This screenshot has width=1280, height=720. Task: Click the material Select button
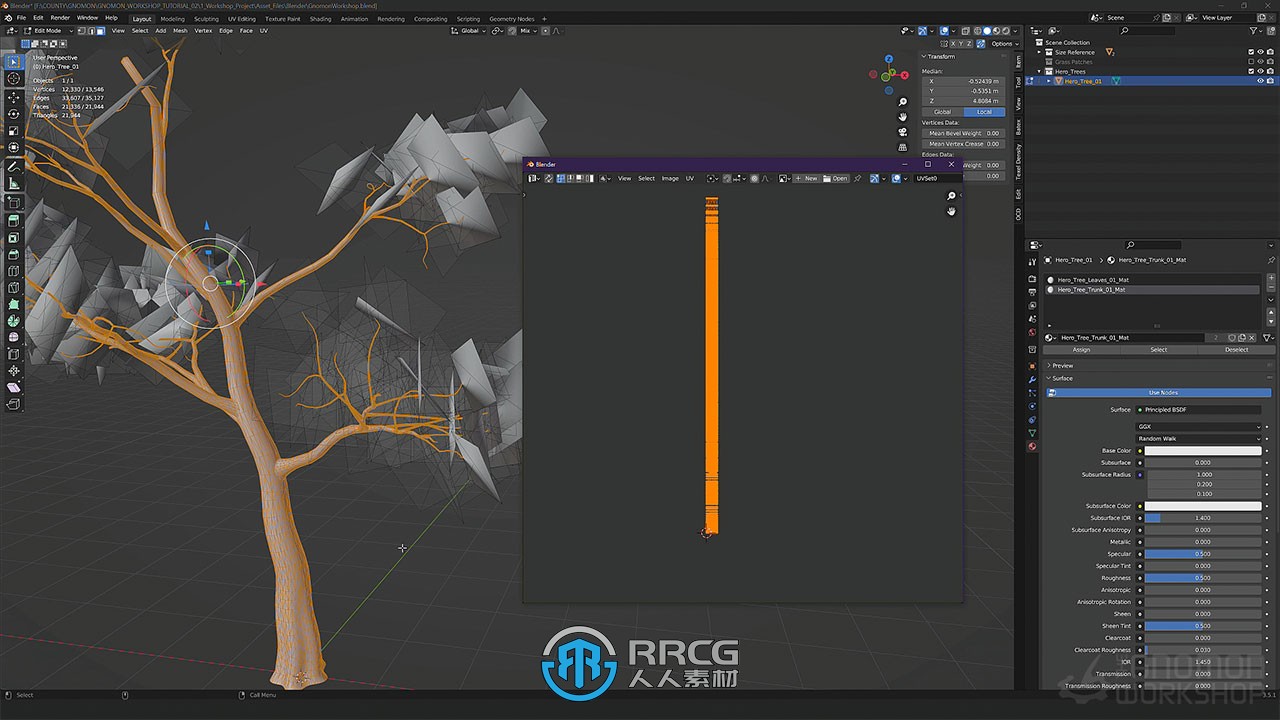[1158, 350]
